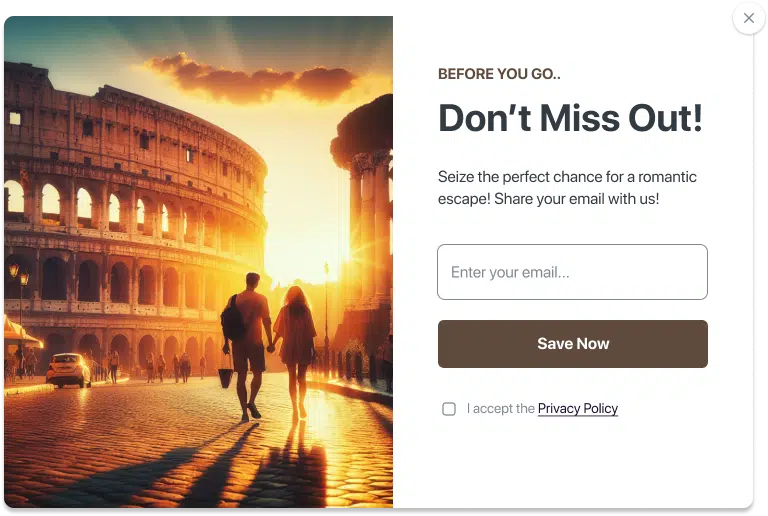Tick the Privacy Policy acceptance checkbox
This screenshot has width=768, height=516.
pyautogui.click(x=449, y=409)
